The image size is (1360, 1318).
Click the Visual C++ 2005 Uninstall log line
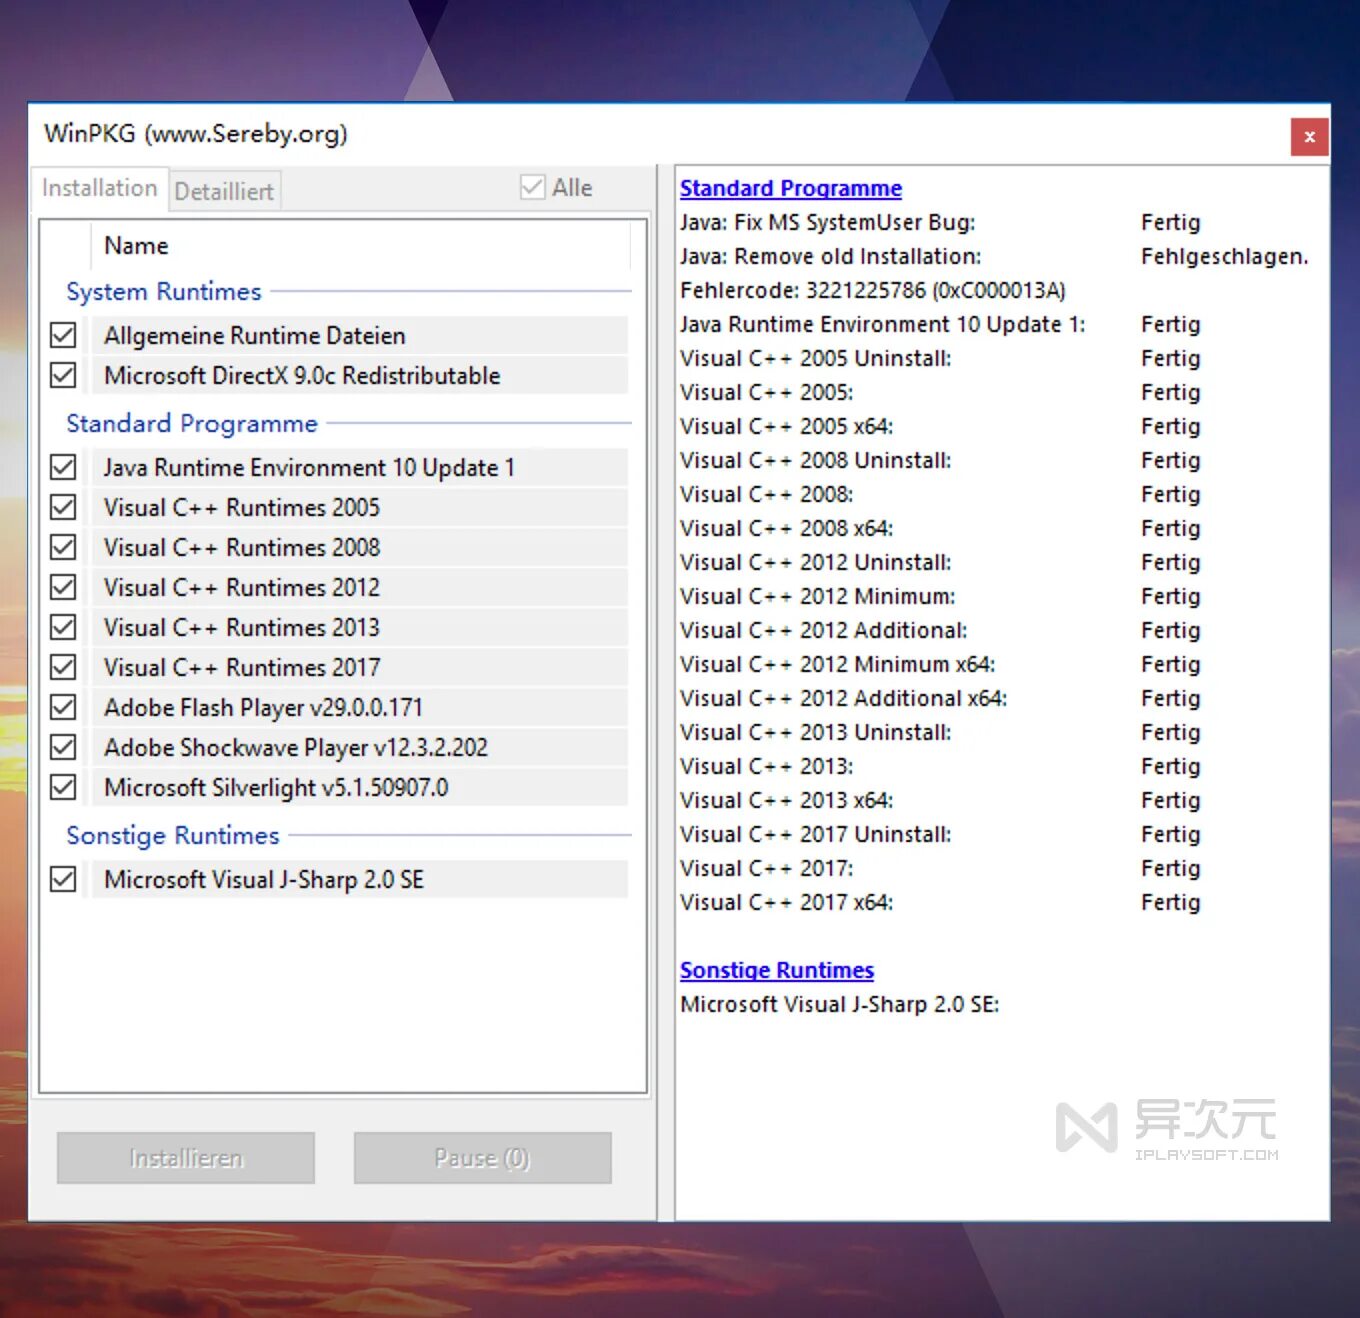click(x=815, y=358)
